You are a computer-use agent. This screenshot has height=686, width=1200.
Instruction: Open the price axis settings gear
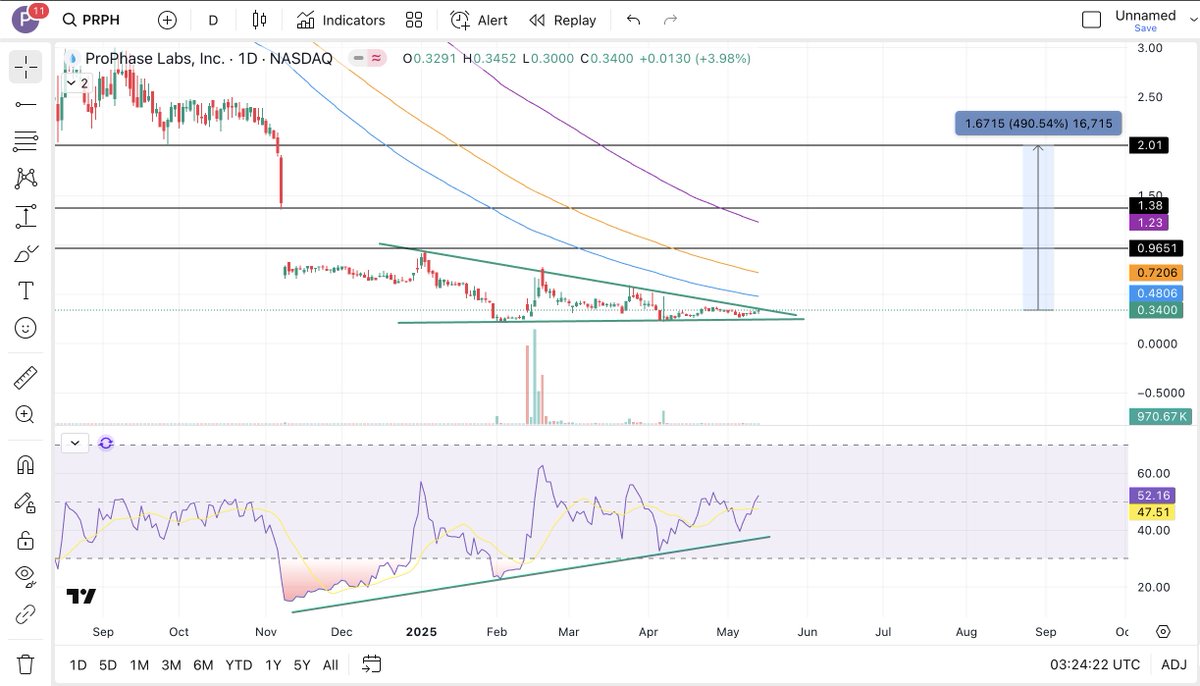[1163, 632]
